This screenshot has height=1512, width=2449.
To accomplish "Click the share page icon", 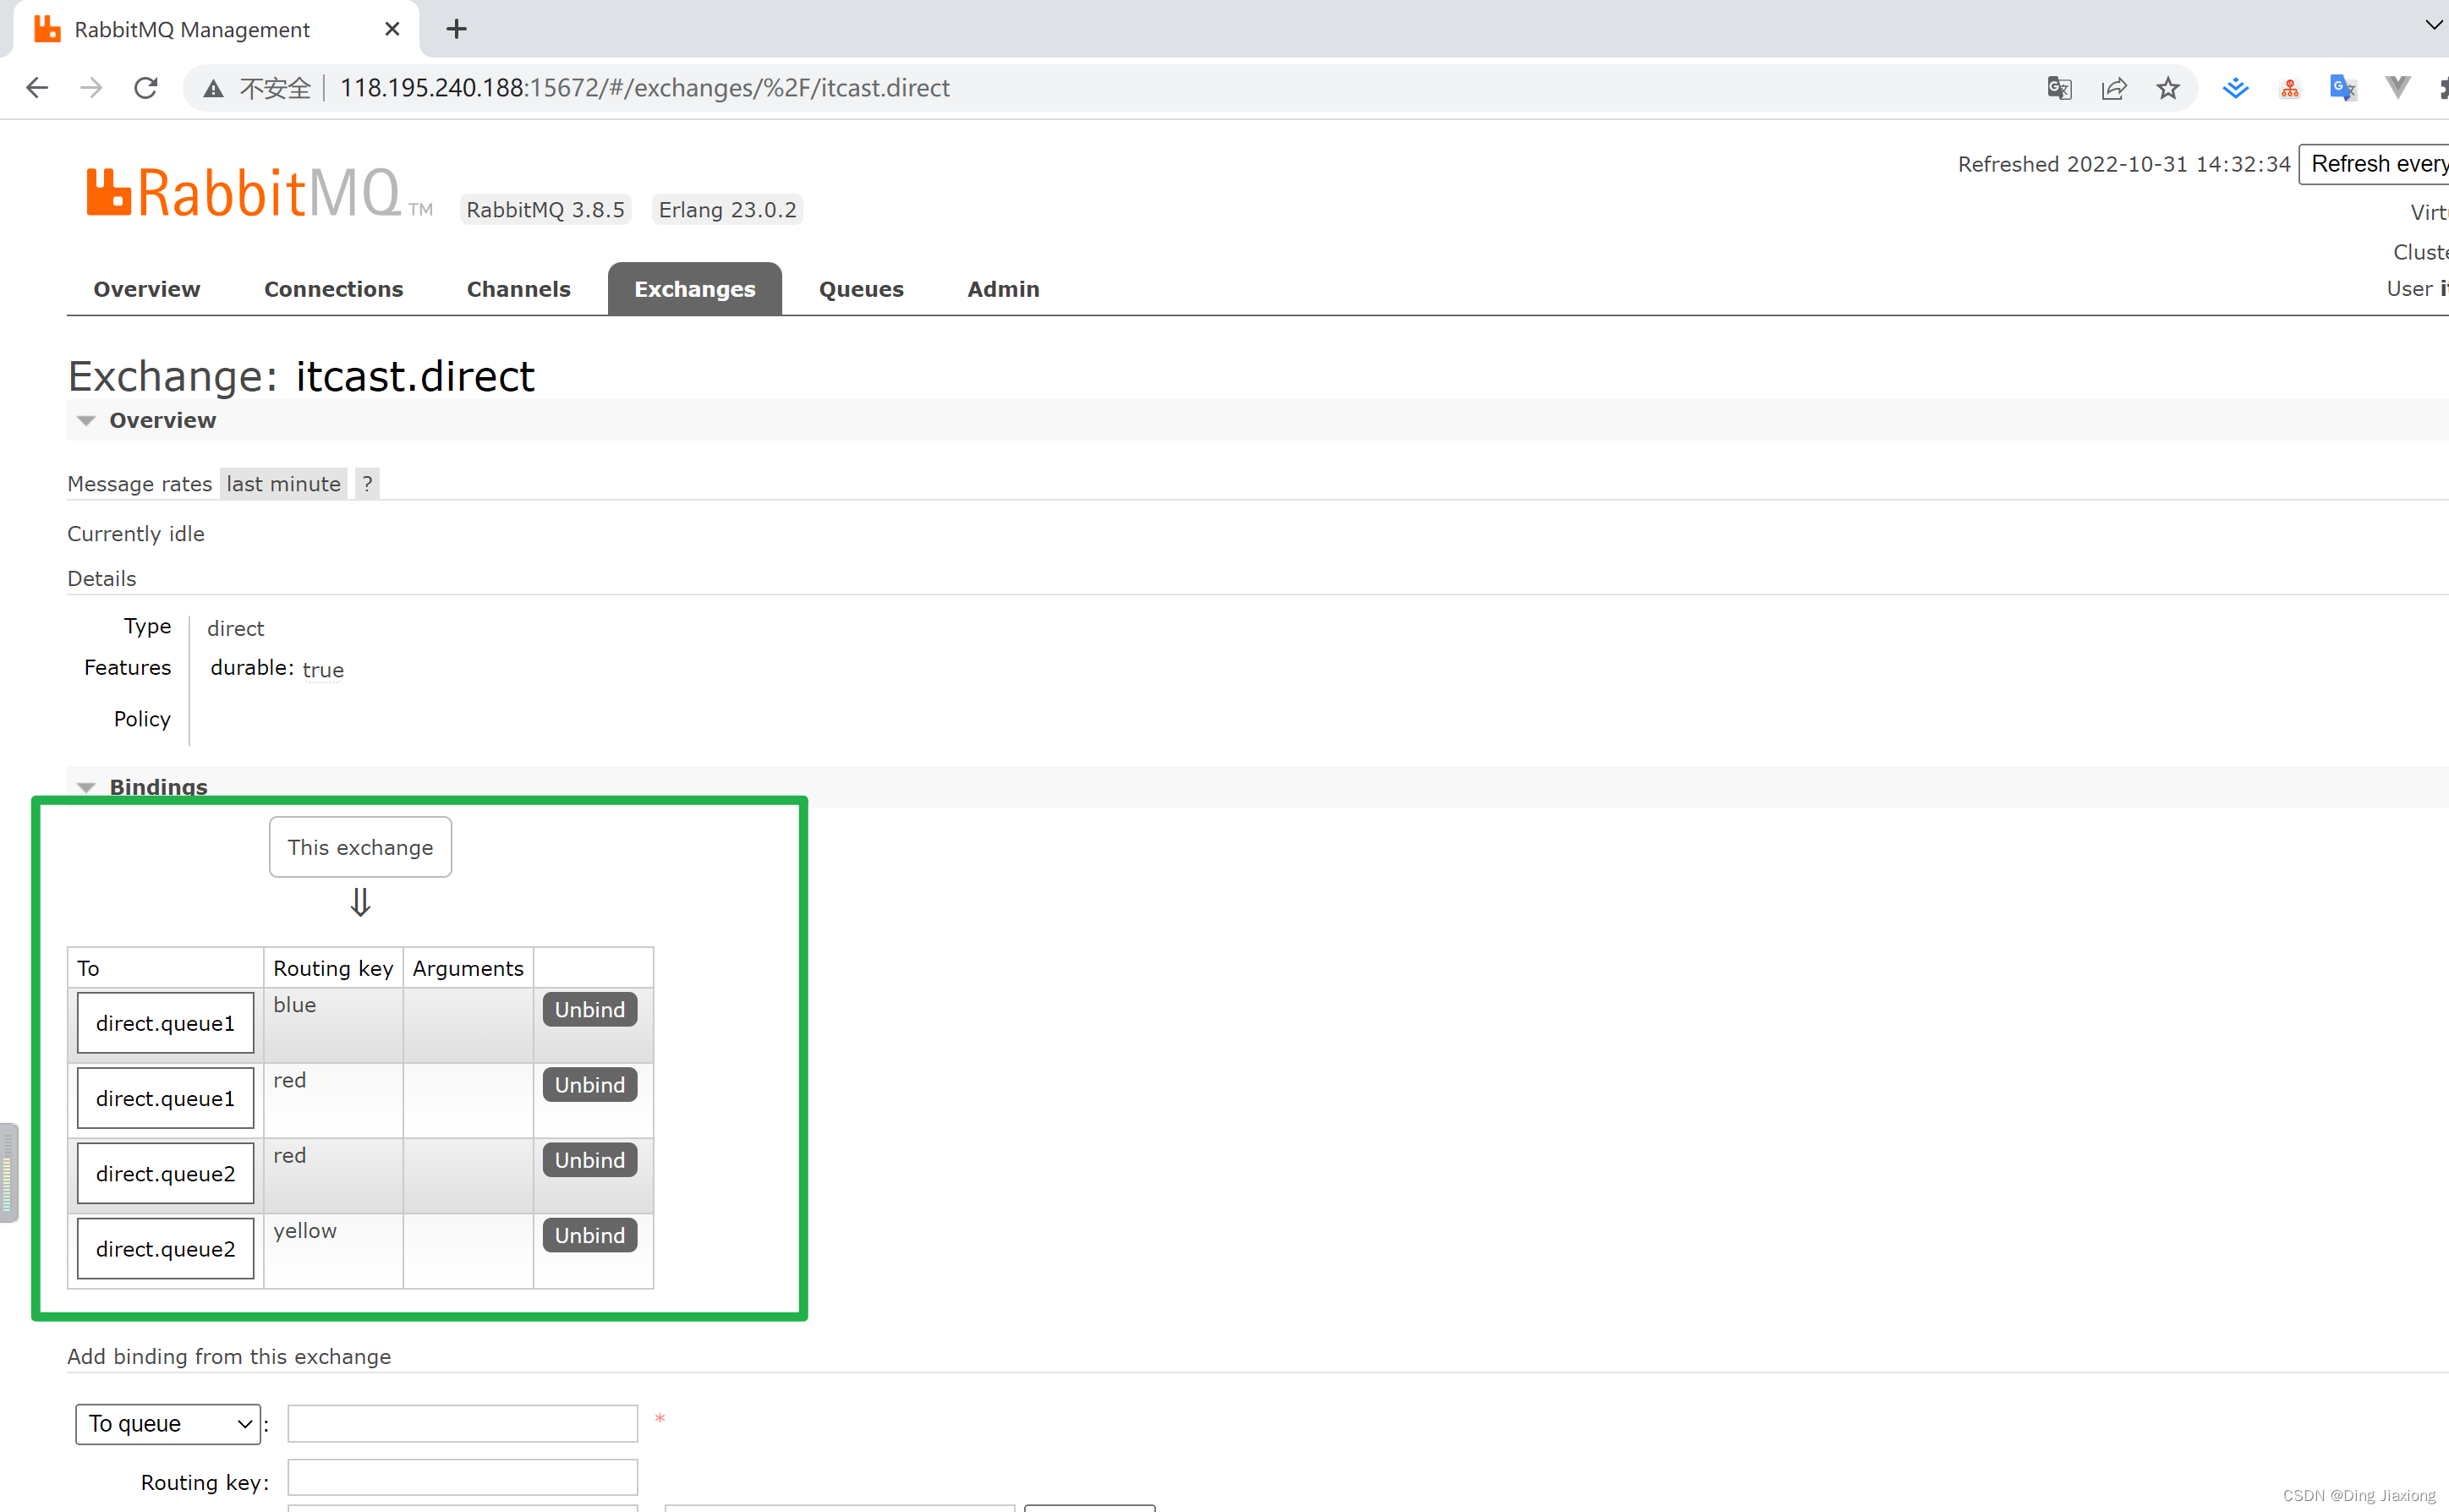I will click(x=2114, y=88).
